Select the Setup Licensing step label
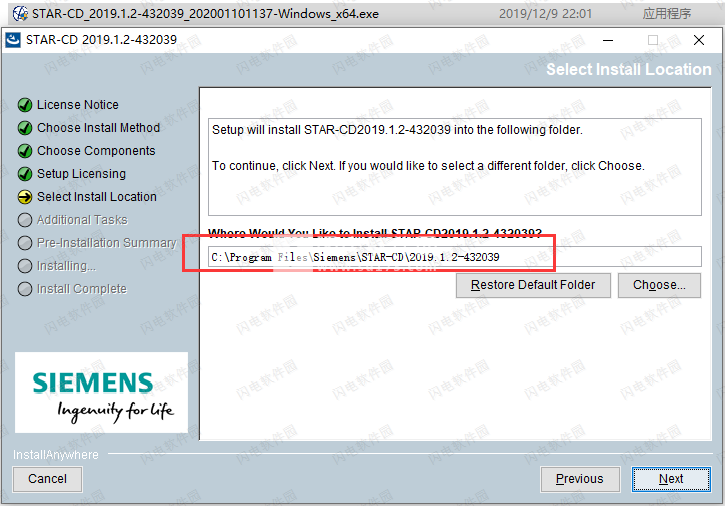This screenshot has height=506, width=725. [81, 174]
